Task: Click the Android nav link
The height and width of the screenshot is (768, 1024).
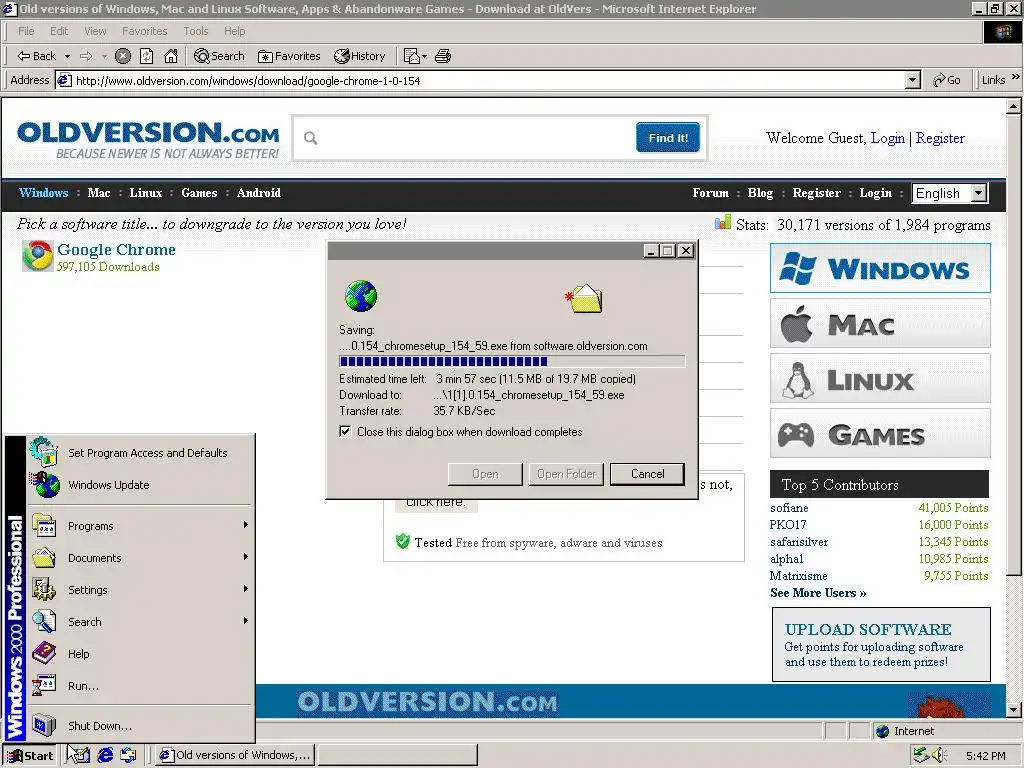Action: [x=259, y=193]
